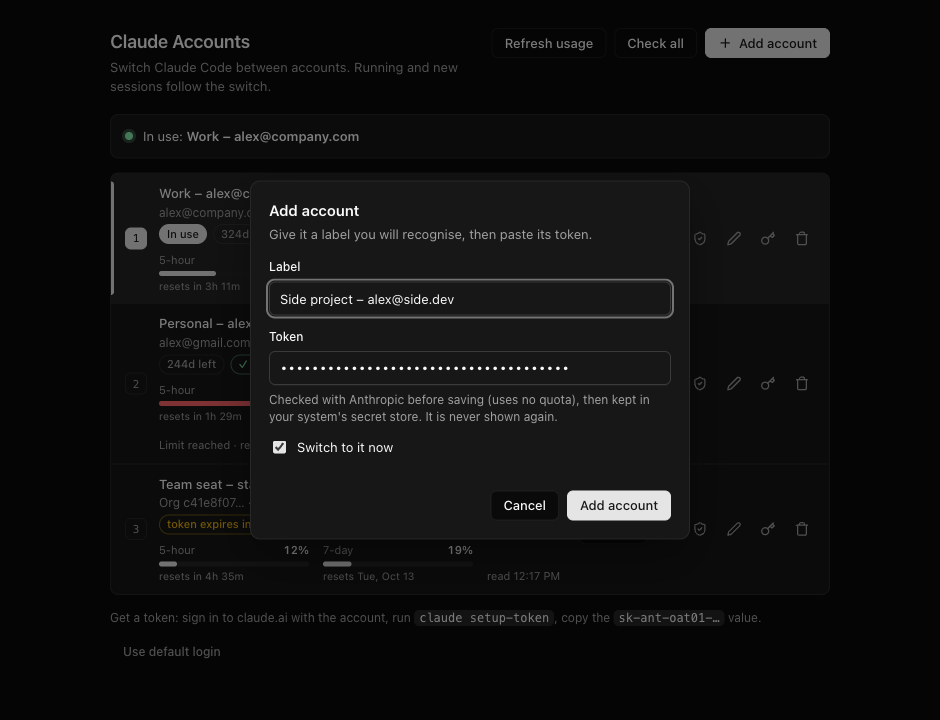Image resolution: width=940 pixels, height=720 pixels.
Task: Click the 'resets in 3h 11m' text
Action: [x=199, y=287]
